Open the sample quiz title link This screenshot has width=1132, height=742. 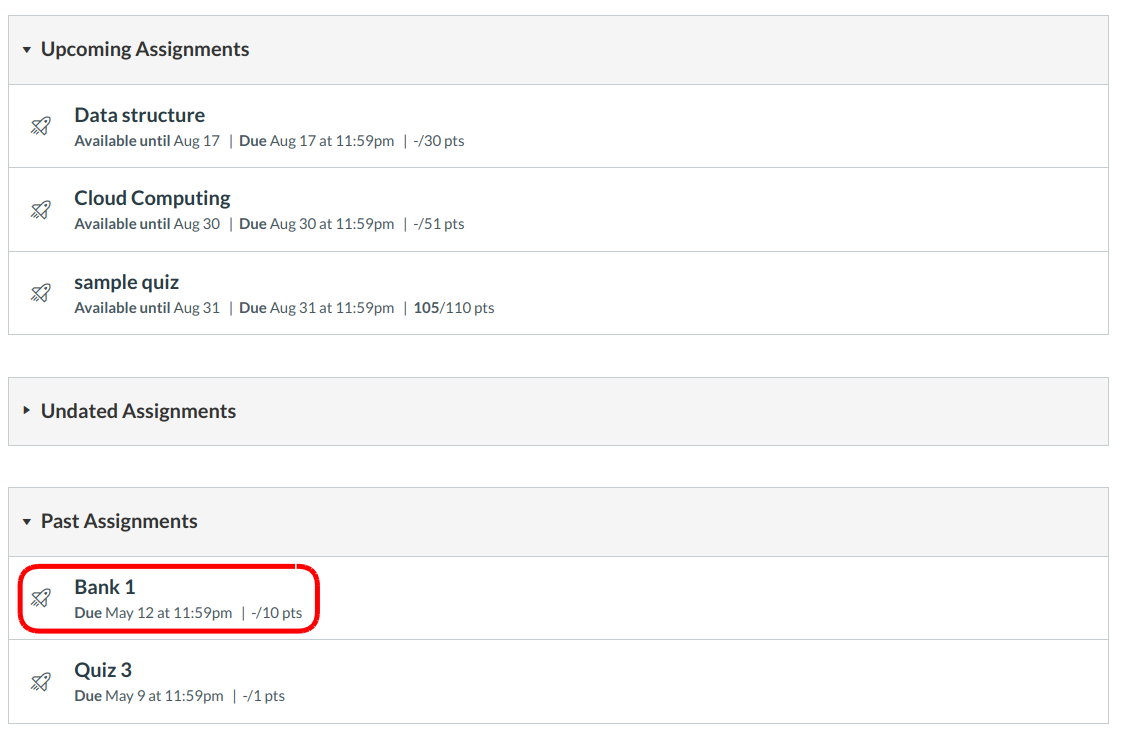pyautogui.click(x=126, y=282)
